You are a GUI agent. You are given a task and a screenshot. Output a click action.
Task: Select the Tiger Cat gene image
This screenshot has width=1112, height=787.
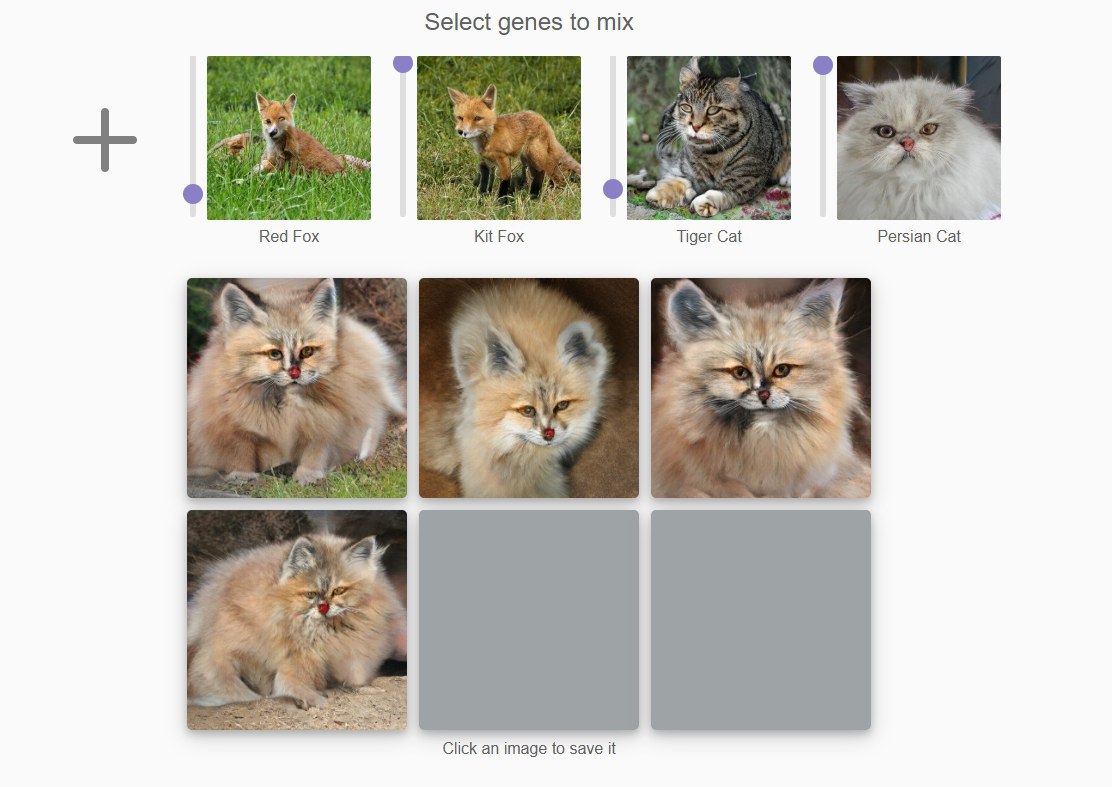708,138
